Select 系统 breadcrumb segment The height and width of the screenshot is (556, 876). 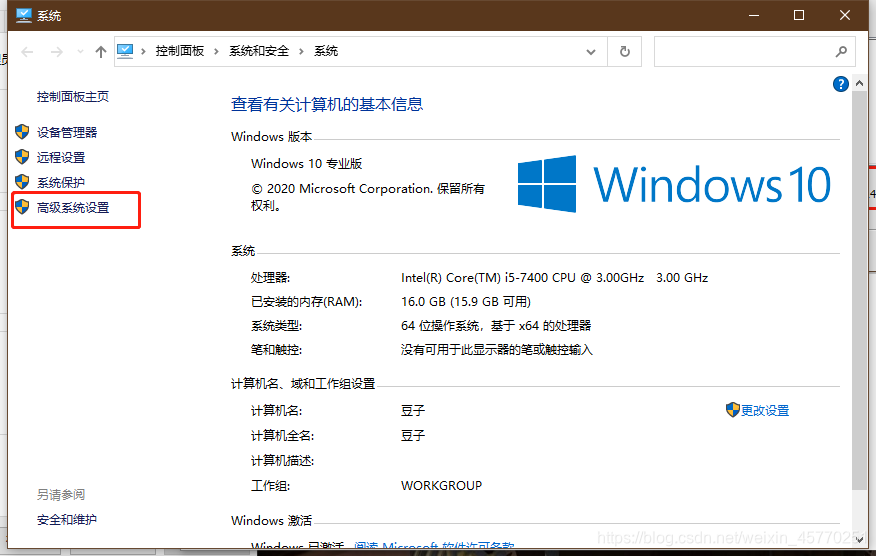[x=326, y=51]
